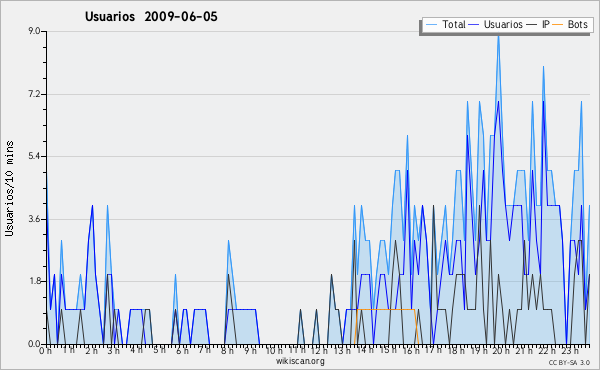This screenshot has width=600, height=370.
Task: Click the '21 h' x-axis label
Action: tap(524, 350)
